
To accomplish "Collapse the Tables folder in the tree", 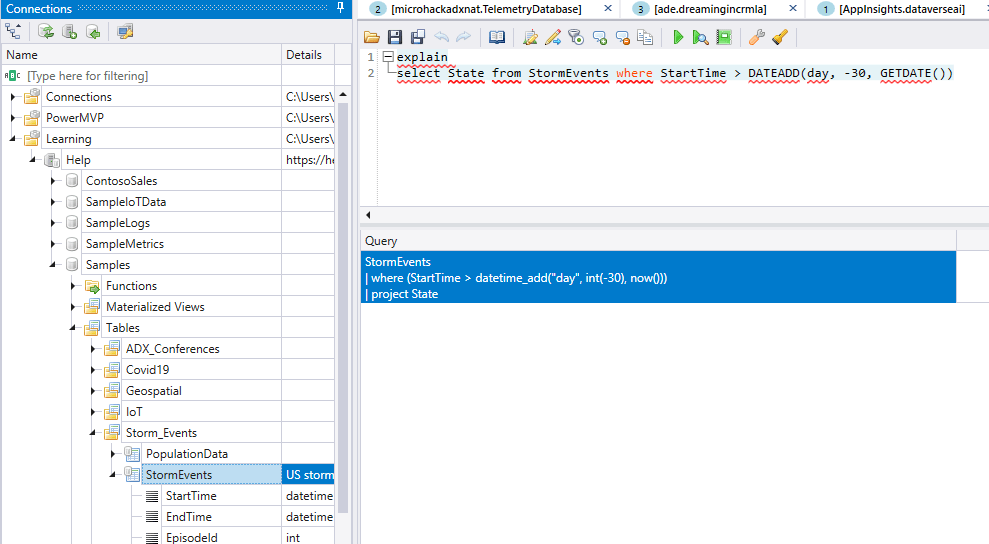I will click(73, 328).
